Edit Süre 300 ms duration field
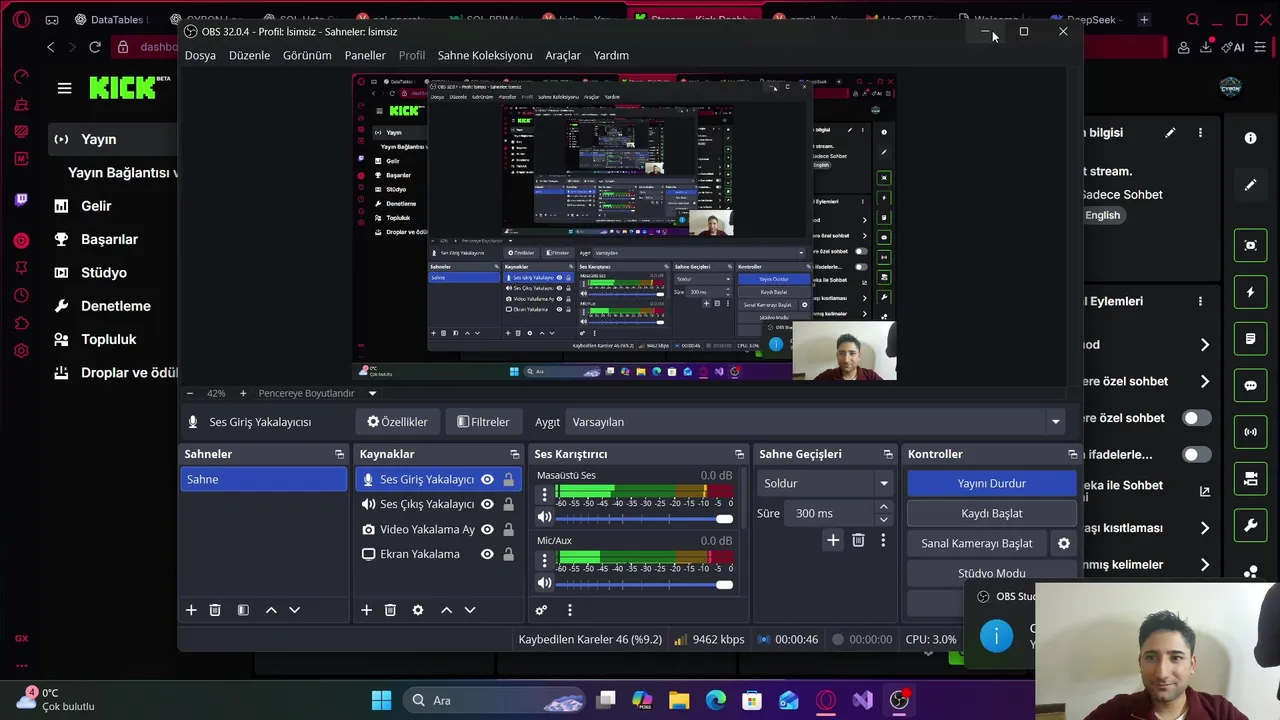 pos(829,513)
